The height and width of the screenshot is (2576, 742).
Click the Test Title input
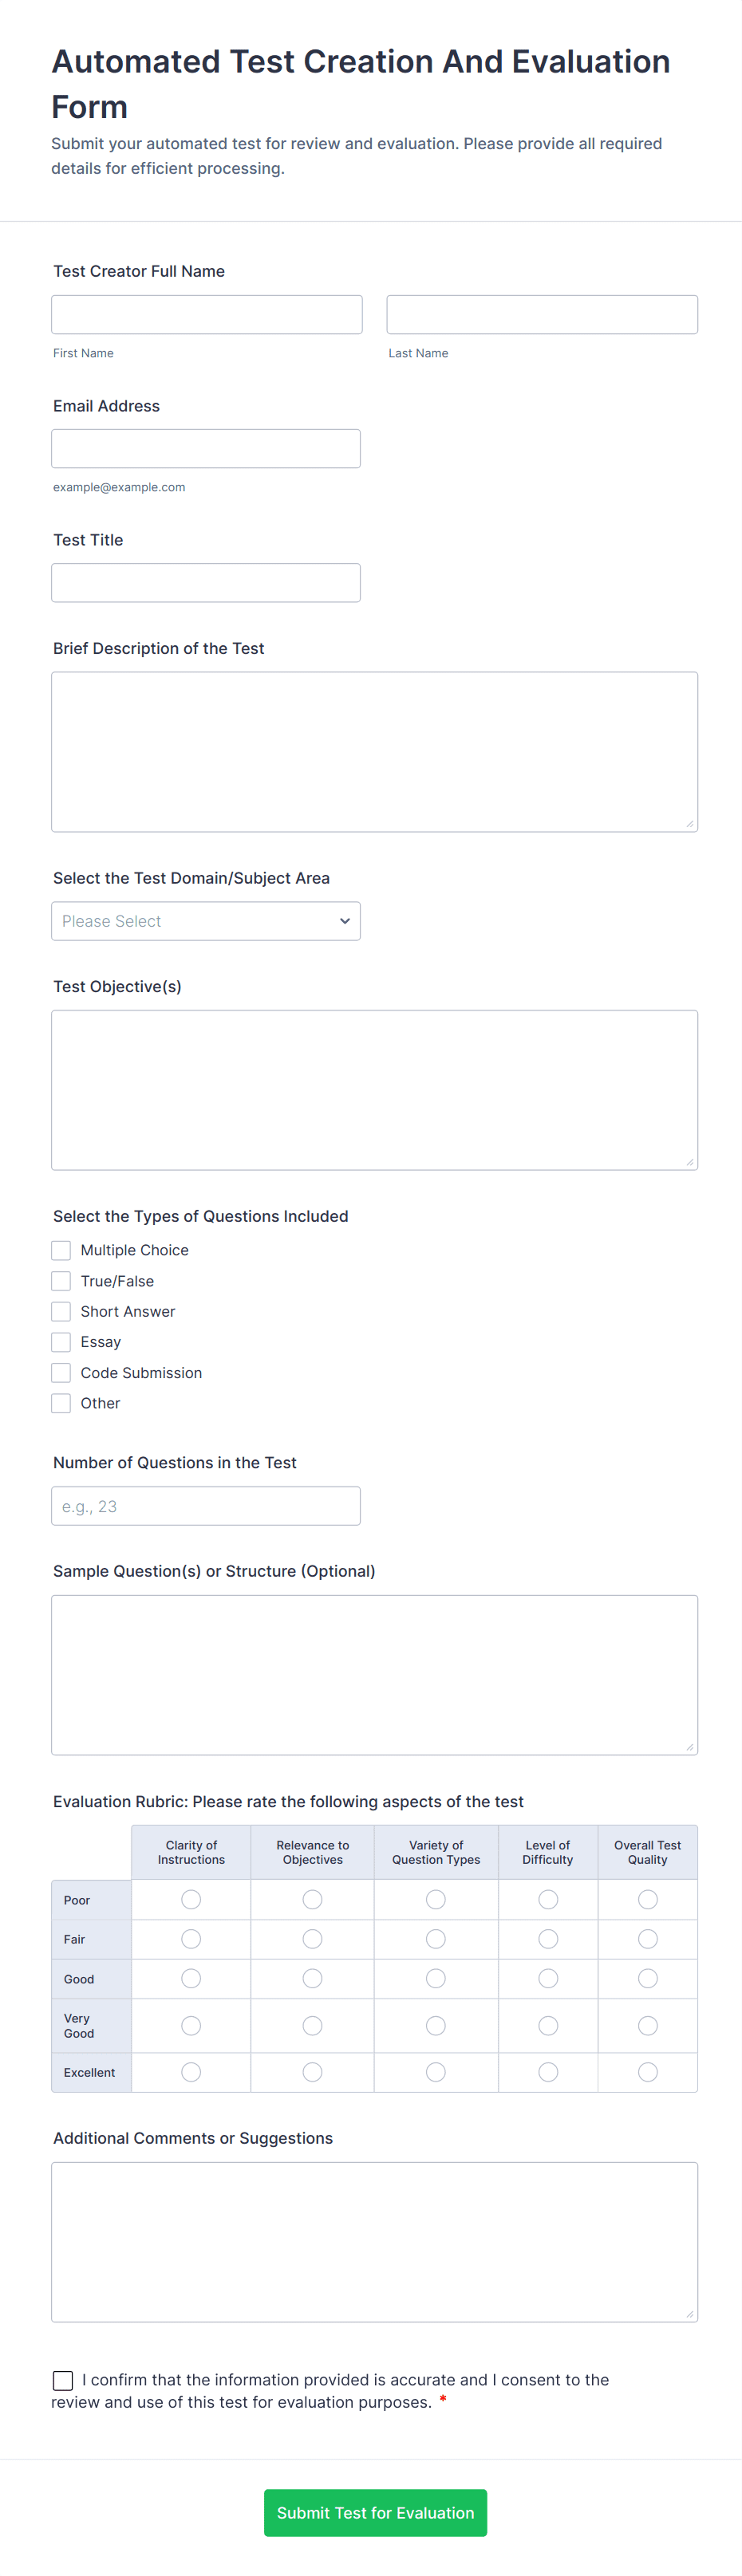point(205,583)
